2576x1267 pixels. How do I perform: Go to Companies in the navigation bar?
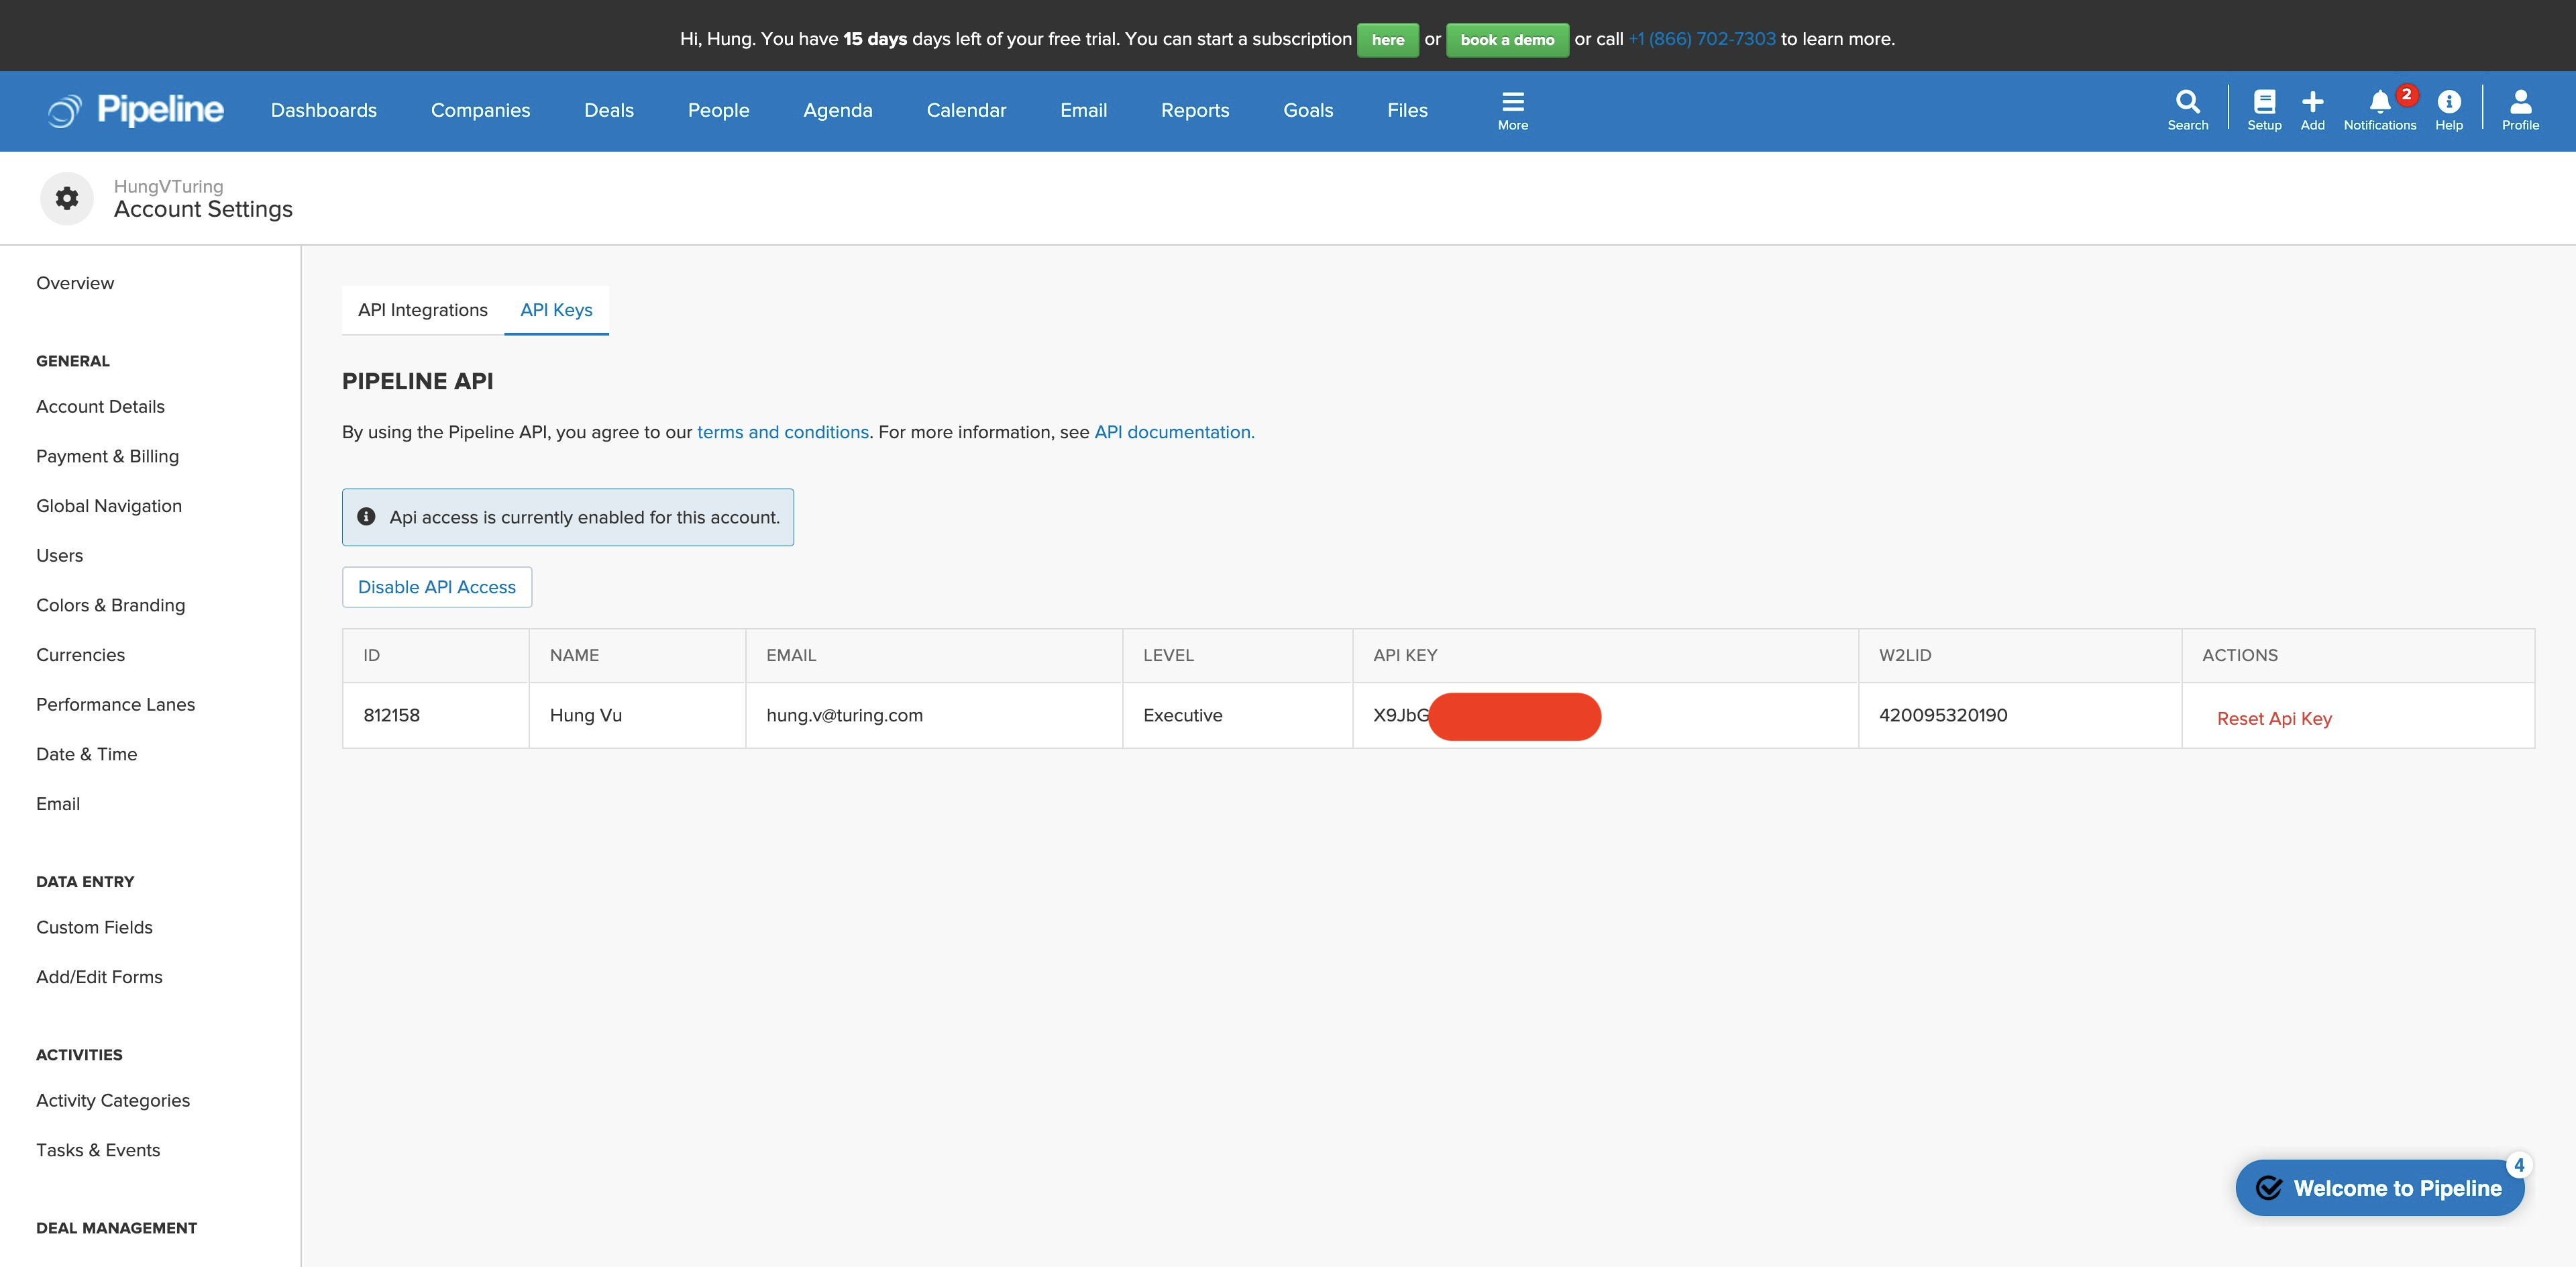tap(480, 110)
